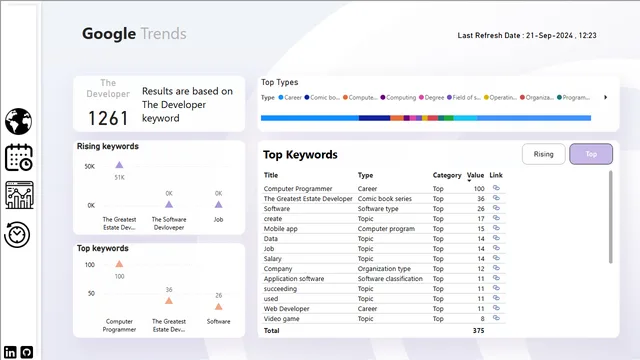Image resolution: width=640 pixels, height=360 pixels.
Task: Open link icon for Company row
Action: [x=496, y=268]
